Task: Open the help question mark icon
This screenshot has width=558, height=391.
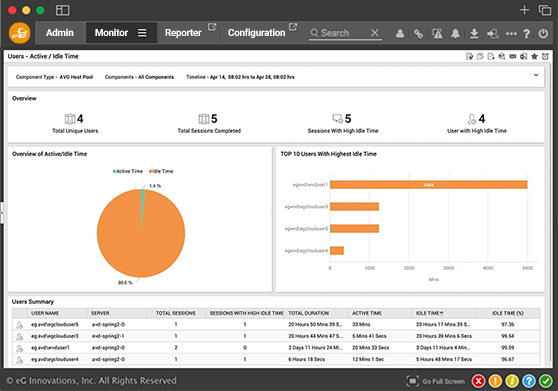Action: click(x=526, y=33)
